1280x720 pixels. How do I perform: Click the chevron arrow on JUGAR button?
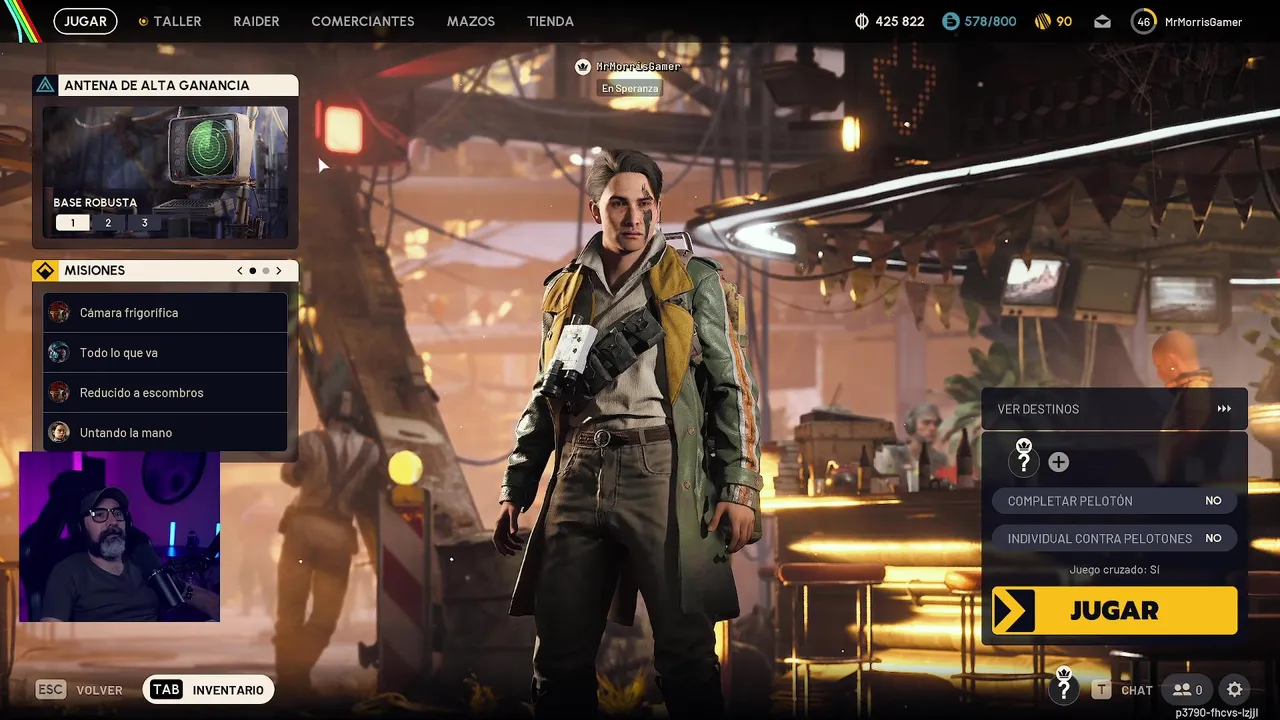coord(1014,610)
